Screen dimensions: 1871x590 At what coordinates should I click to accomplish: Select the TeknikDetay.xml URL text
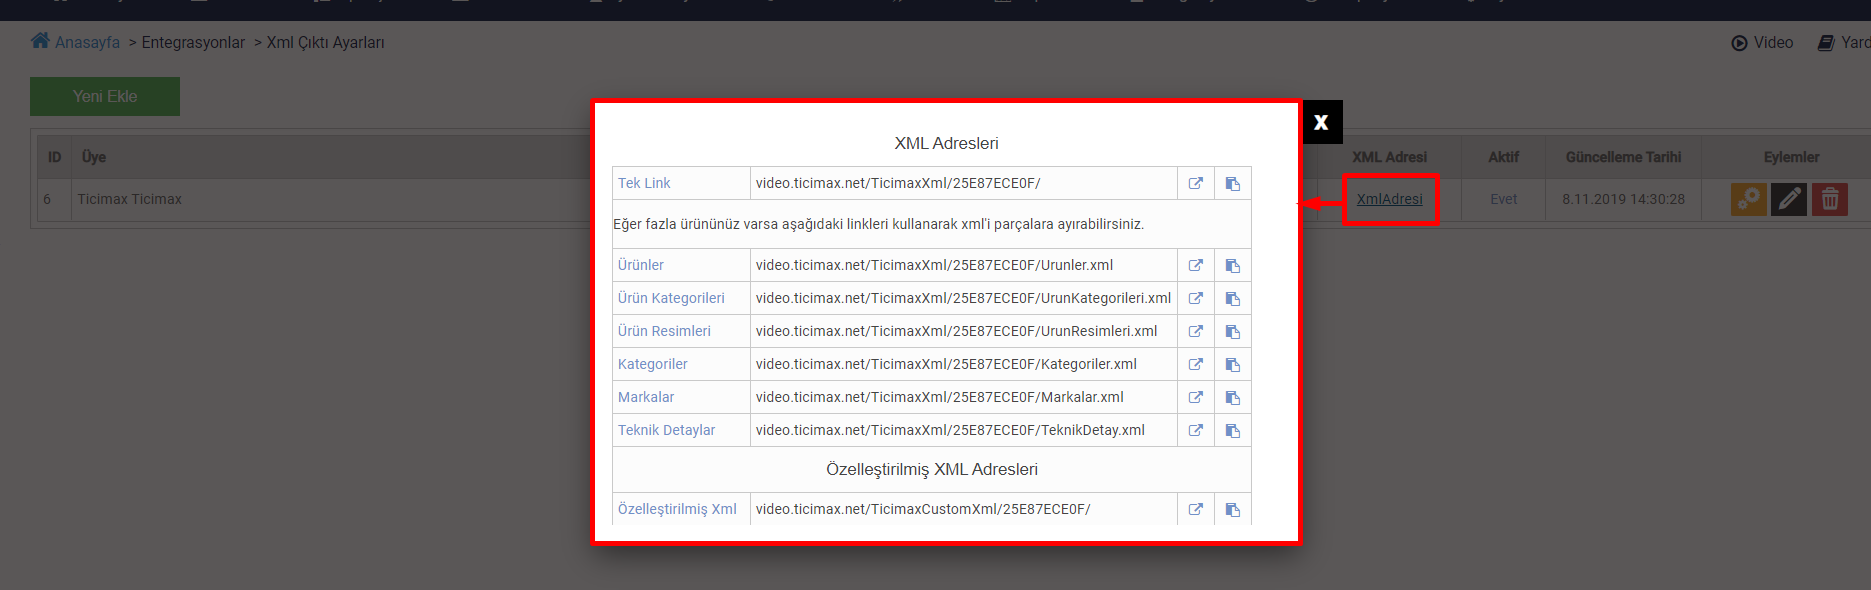[950, 430]
